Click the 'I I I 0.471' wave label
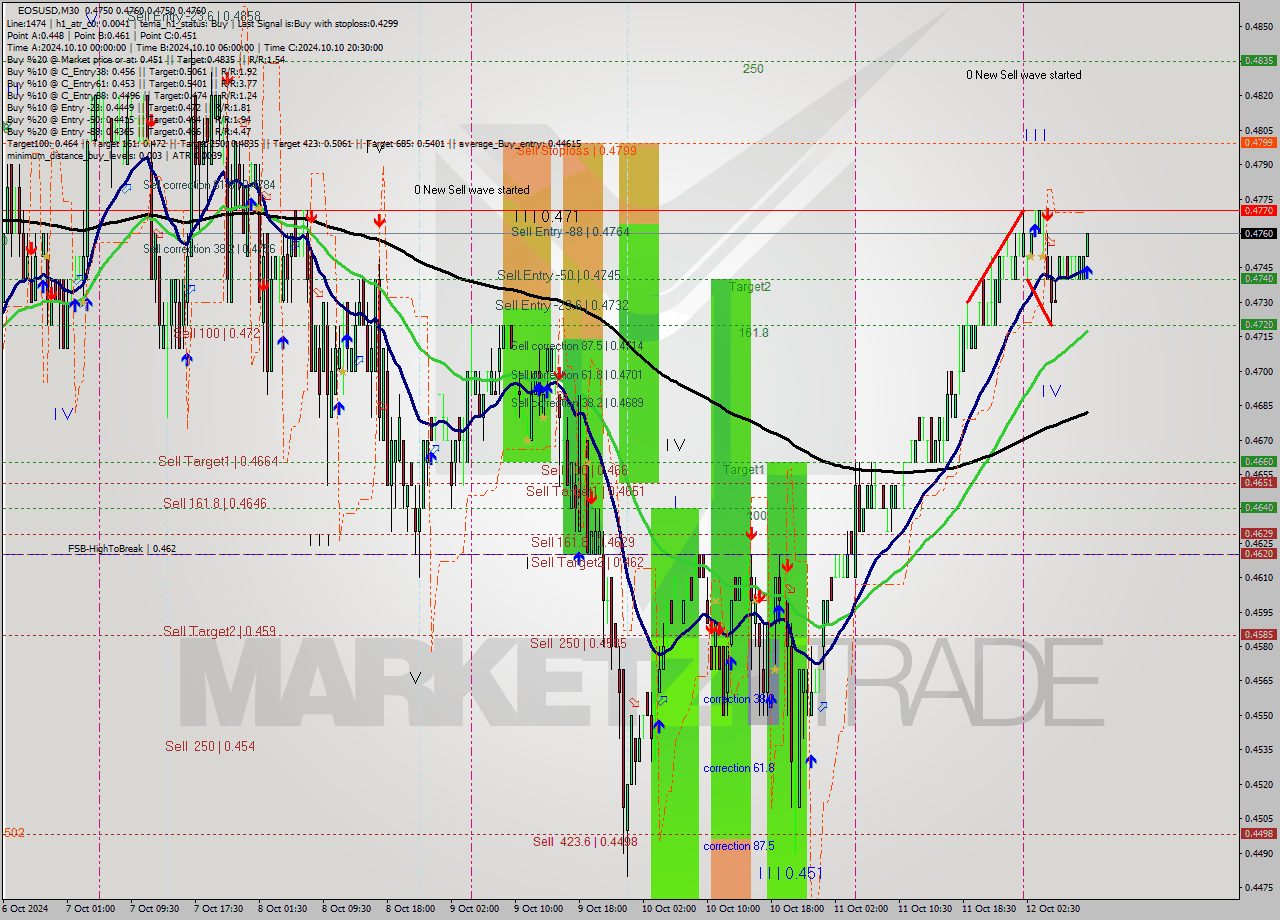Viewport: 1280px width, 920px height. point(546,216)
